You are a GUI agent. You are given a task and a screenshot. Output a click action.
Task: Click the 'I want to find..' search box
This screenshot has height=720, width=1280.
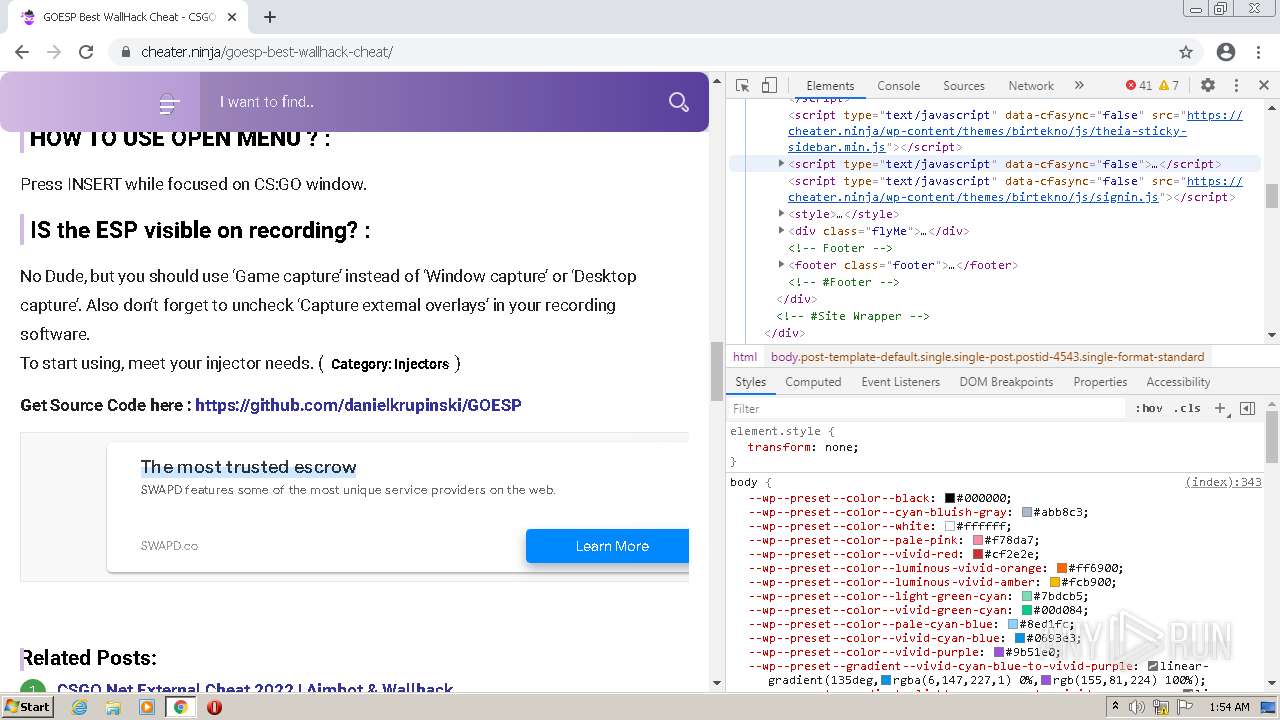click(x=434, y=102)
